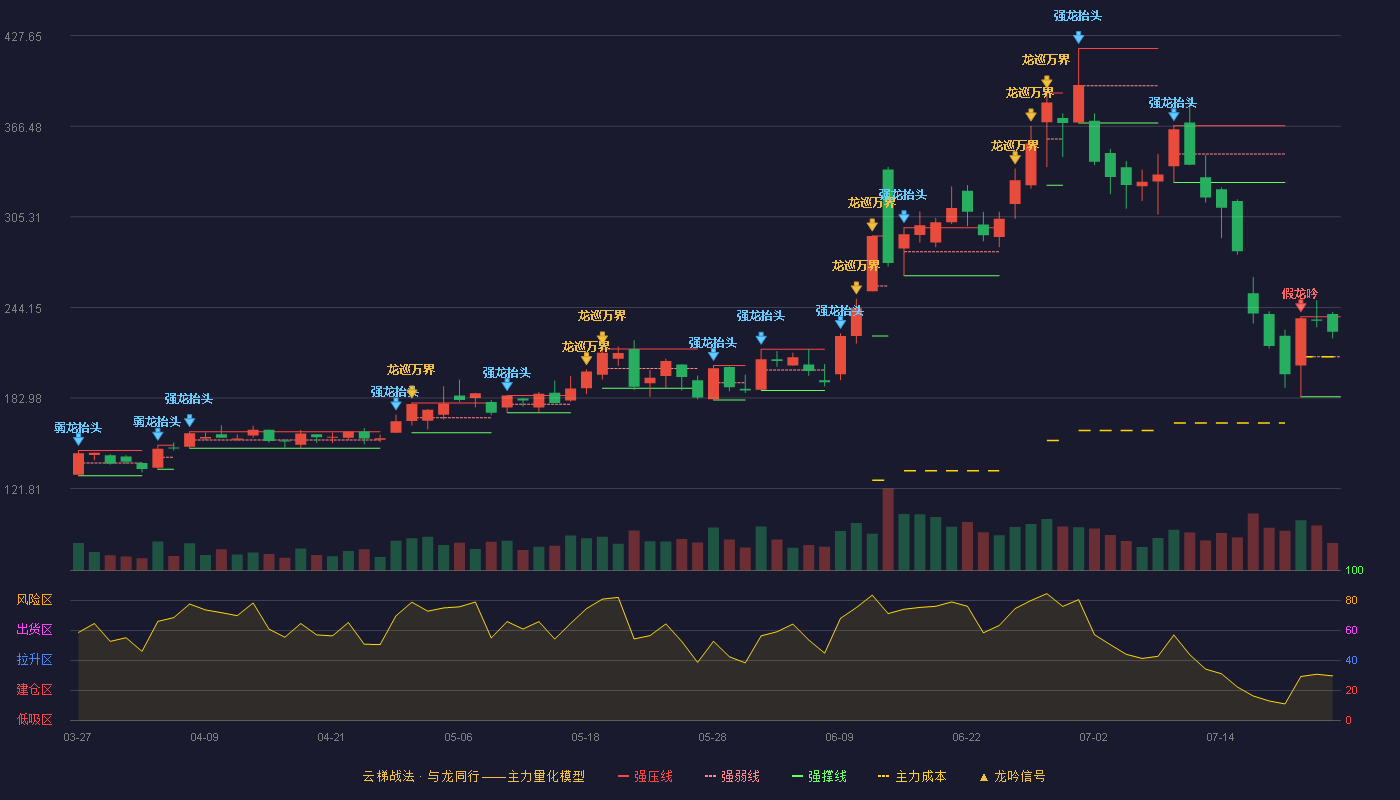Select the 拉升区 zone label
This screenshot has height=800, width=1400.
(34, 660)
